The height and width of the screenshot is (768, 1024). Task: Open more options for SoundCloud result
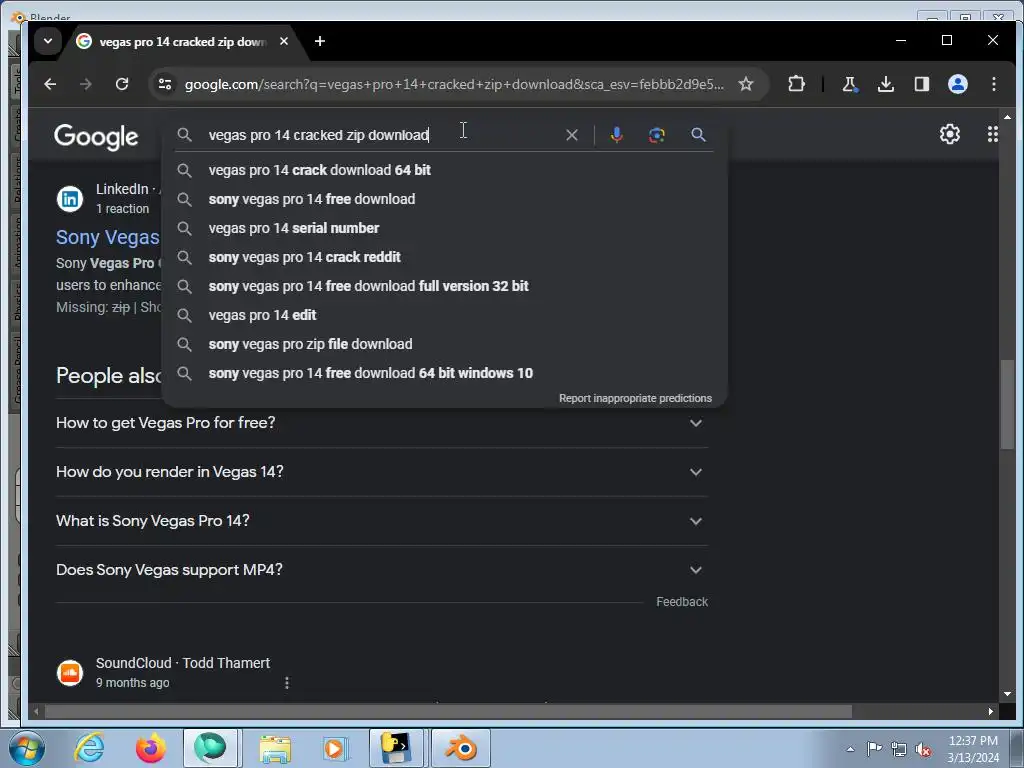(x=287, y=682)
